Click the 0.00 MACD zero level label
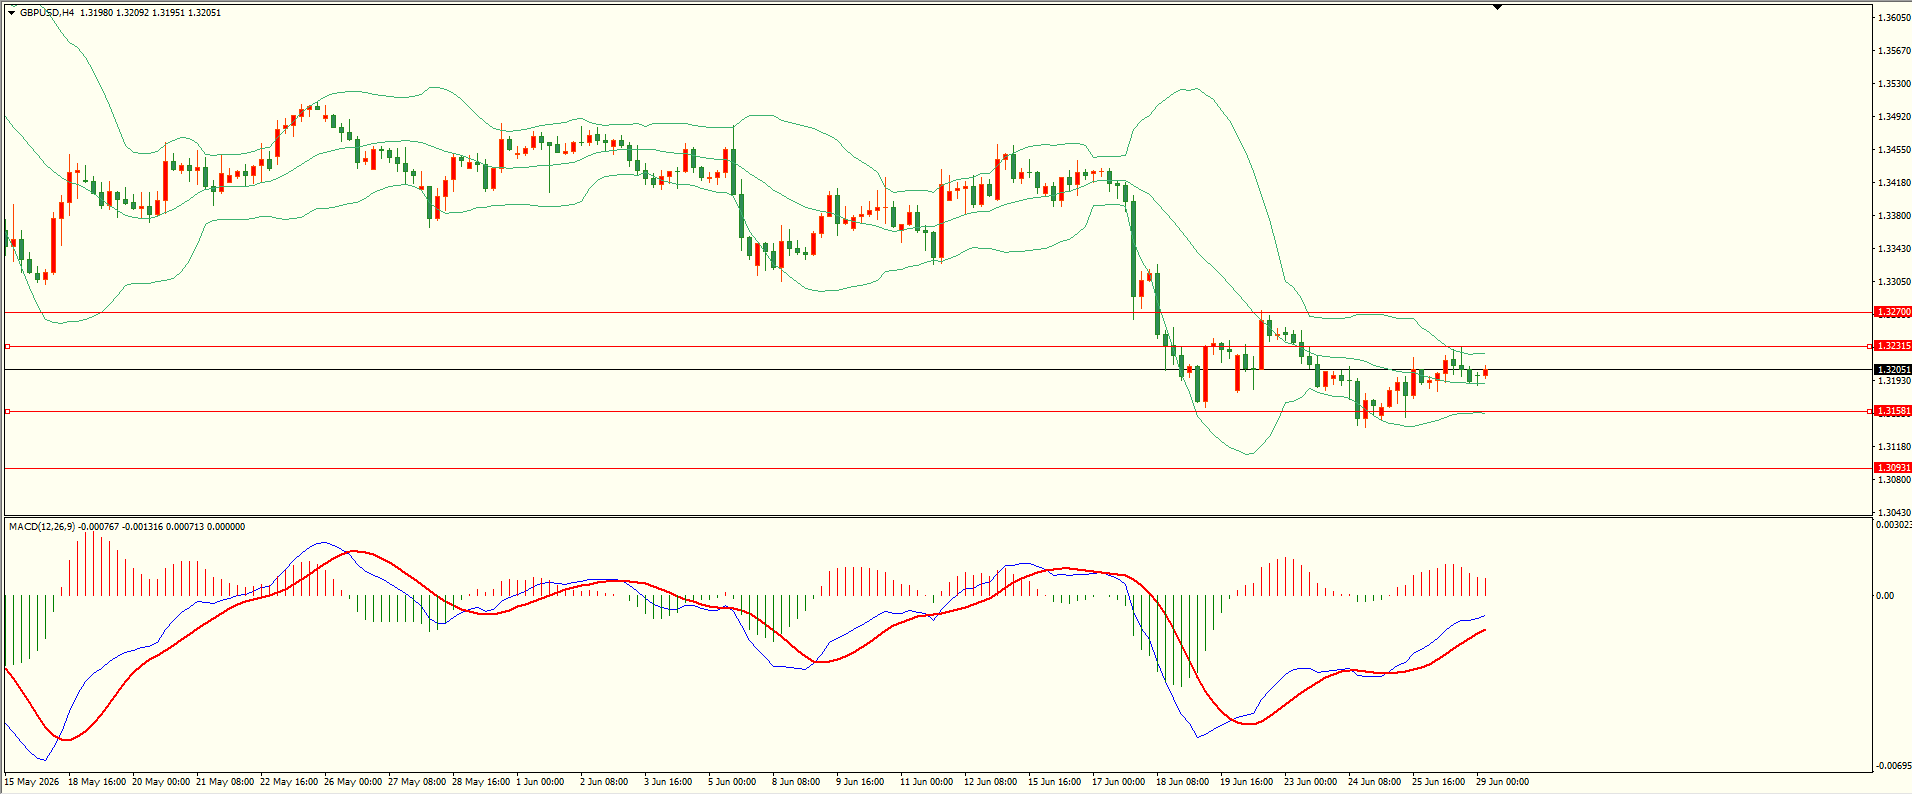 (1885, 596)
